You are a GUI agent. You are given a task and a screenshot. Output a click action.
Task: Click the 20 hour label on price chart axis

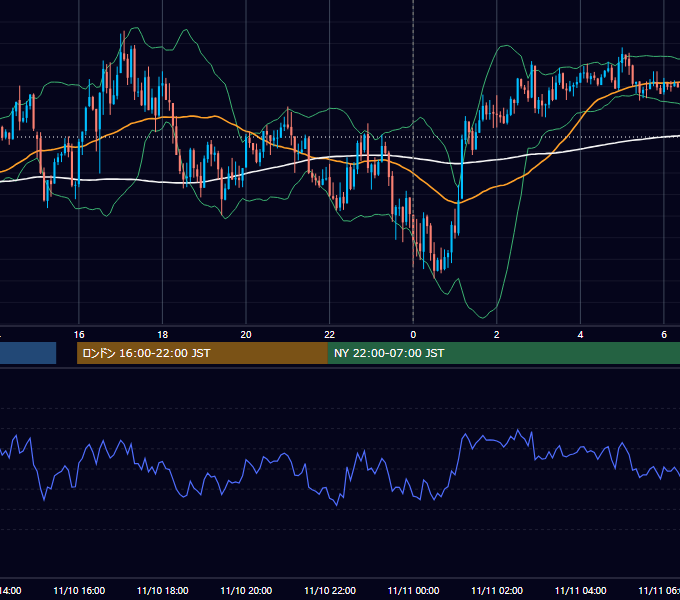[246, 335]
